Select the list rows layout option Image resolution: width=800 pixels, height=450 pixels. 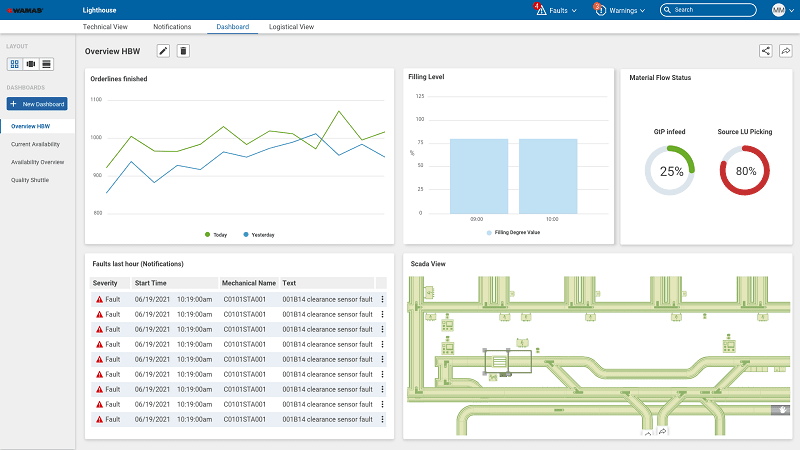tap(47, 64)
